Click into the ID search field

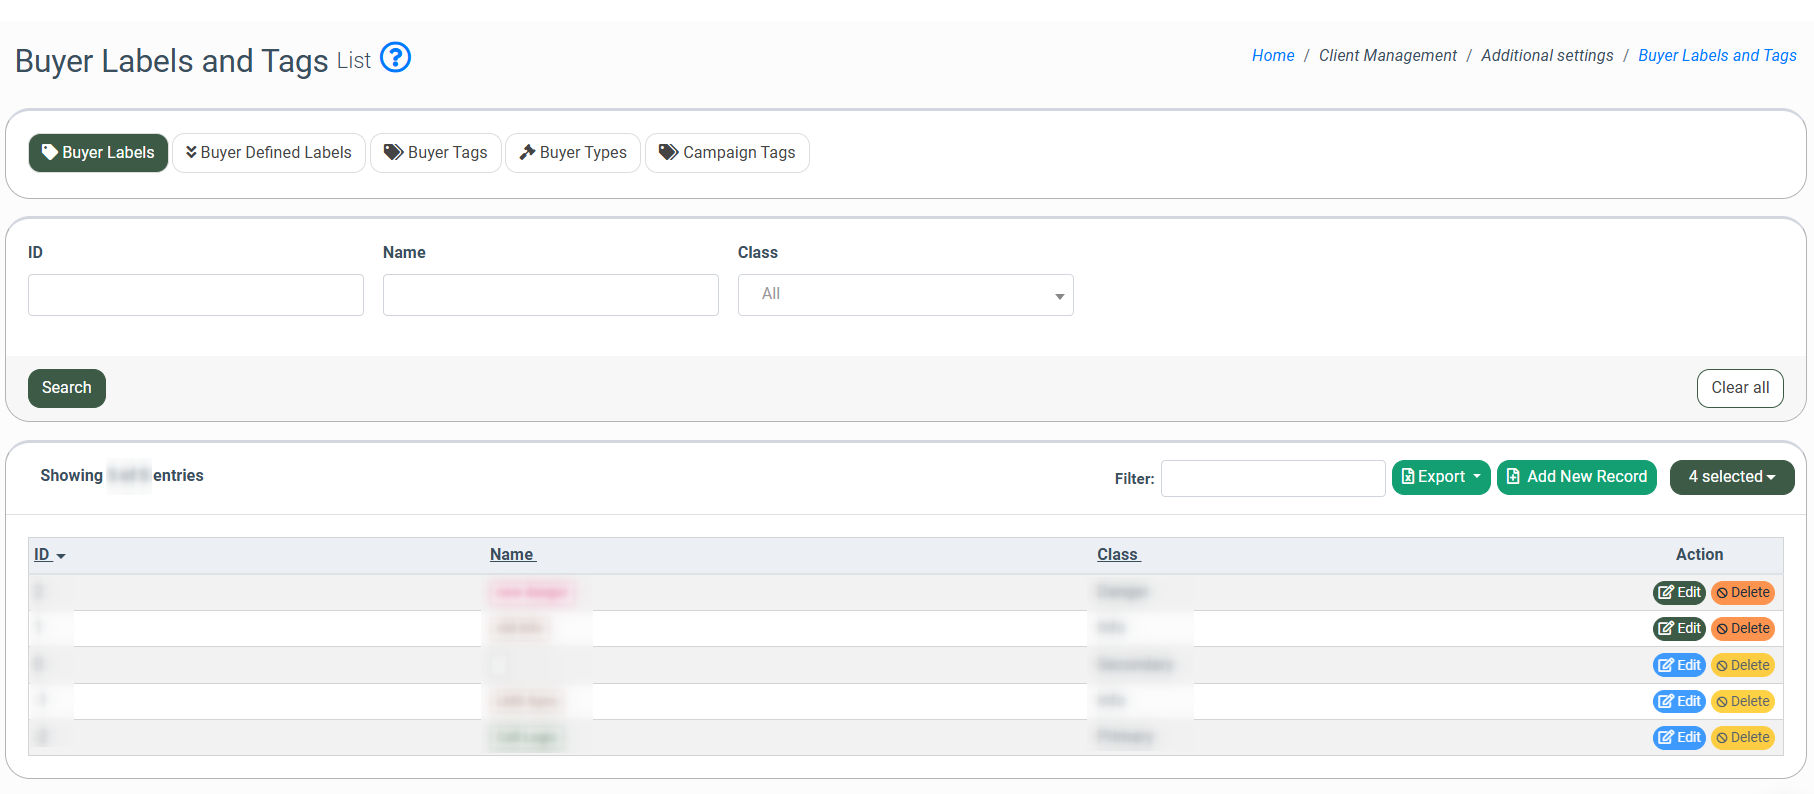196,295
